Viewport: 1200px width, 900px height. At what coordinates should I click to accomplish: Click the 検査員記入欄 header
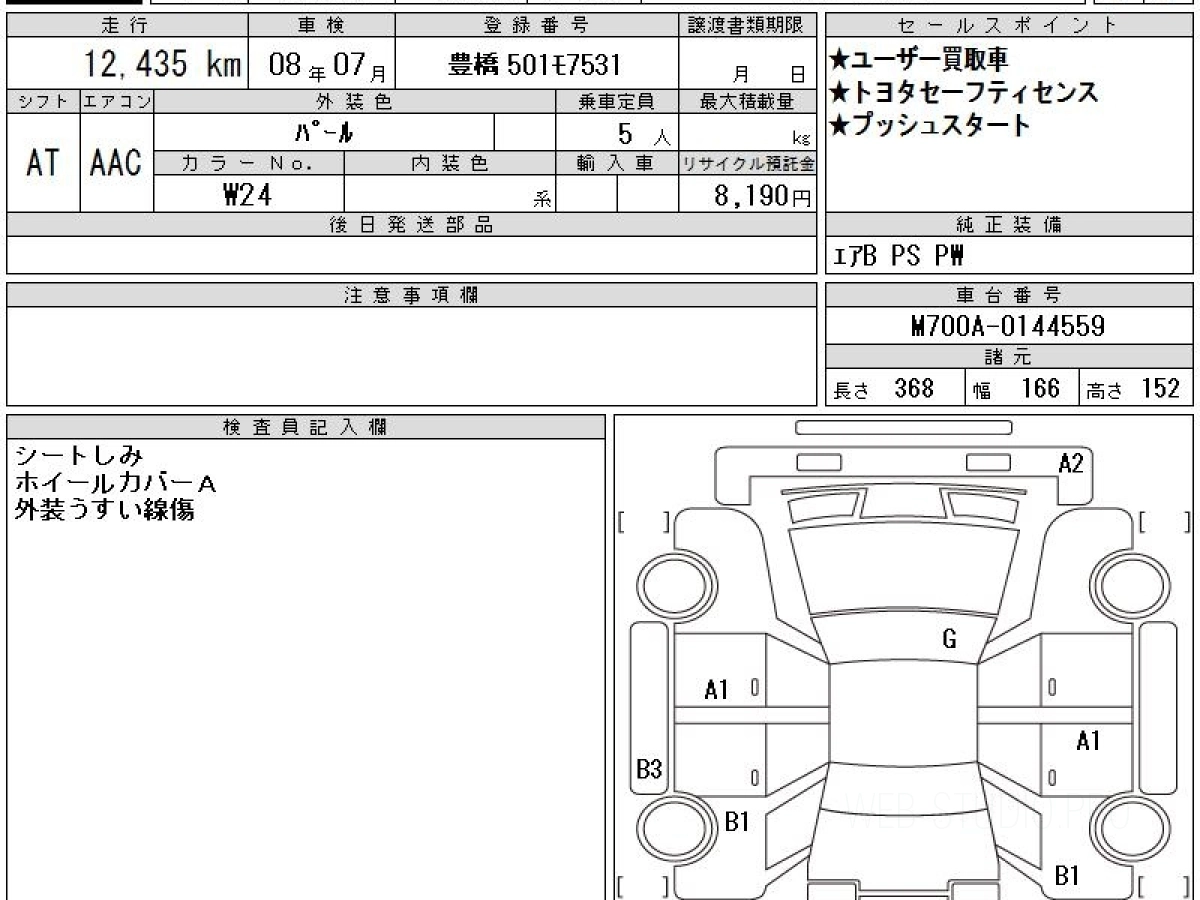(x=306, y=426)
